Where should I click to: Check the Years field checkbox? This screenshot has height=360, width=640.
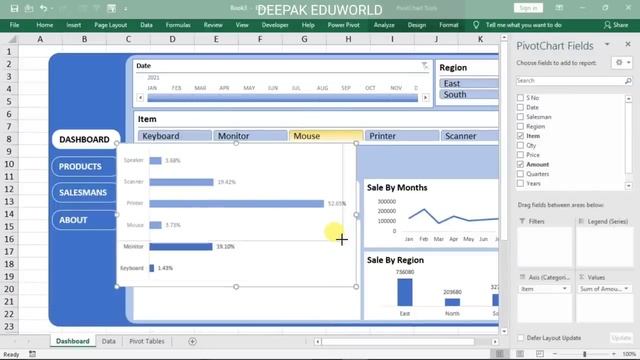click(x=520, y=183)
